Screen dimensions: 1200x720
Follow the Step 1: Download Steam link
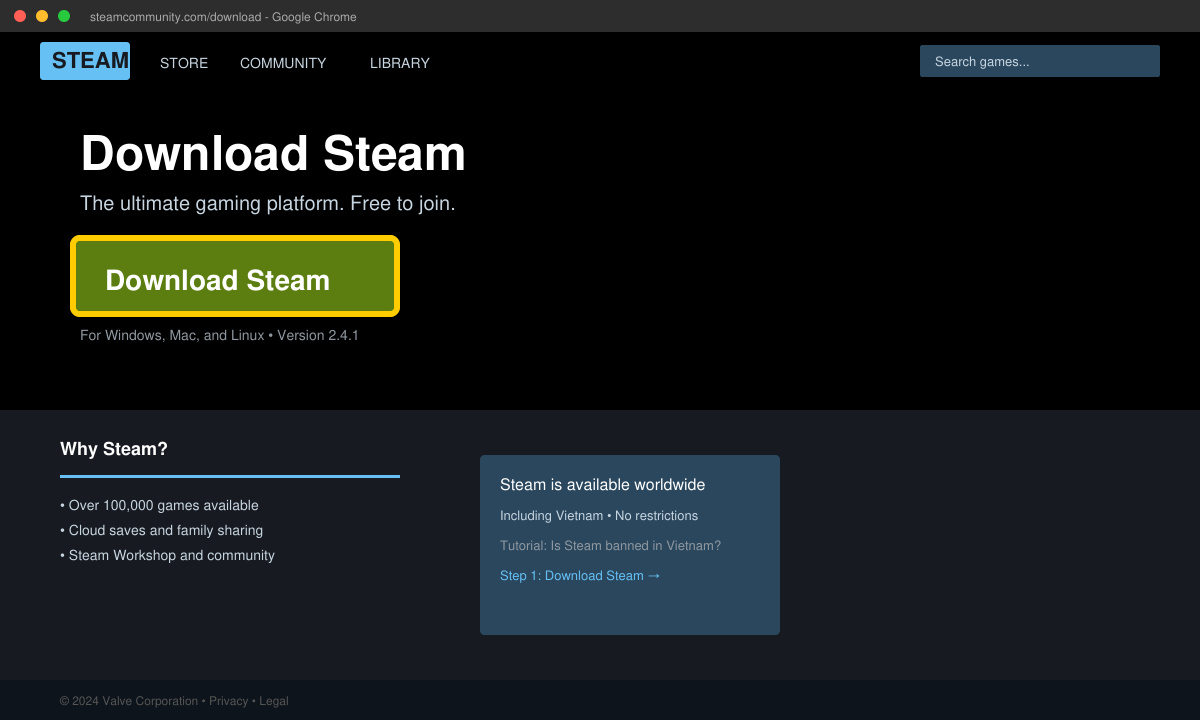pos(580,575)
